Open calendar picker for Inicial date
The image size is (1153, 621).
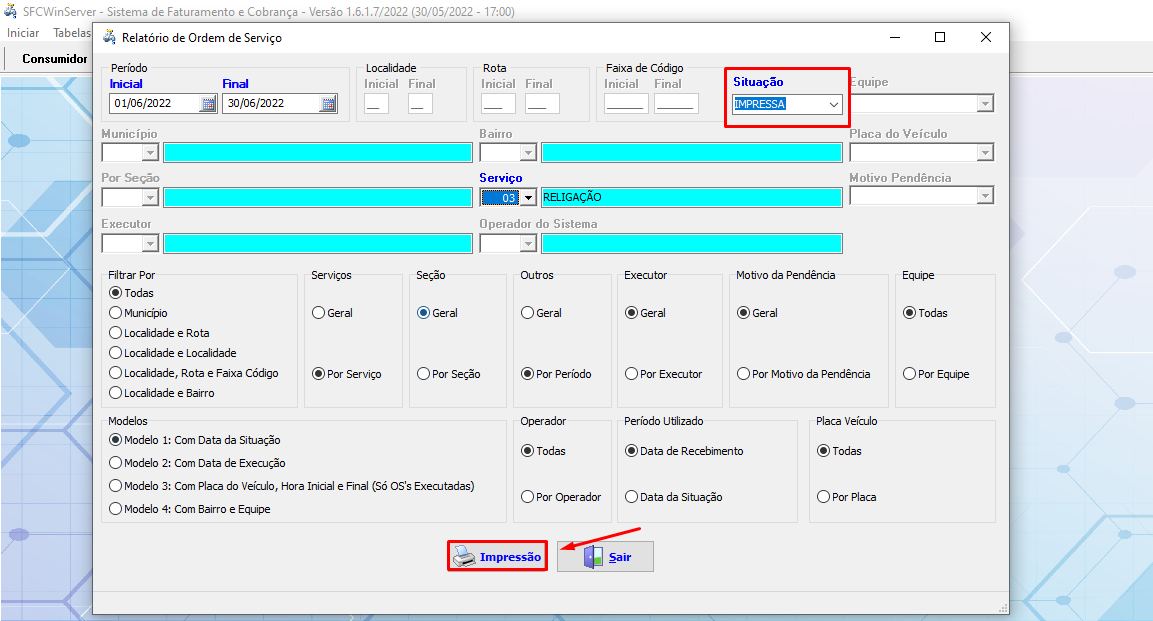coord(208,103)
